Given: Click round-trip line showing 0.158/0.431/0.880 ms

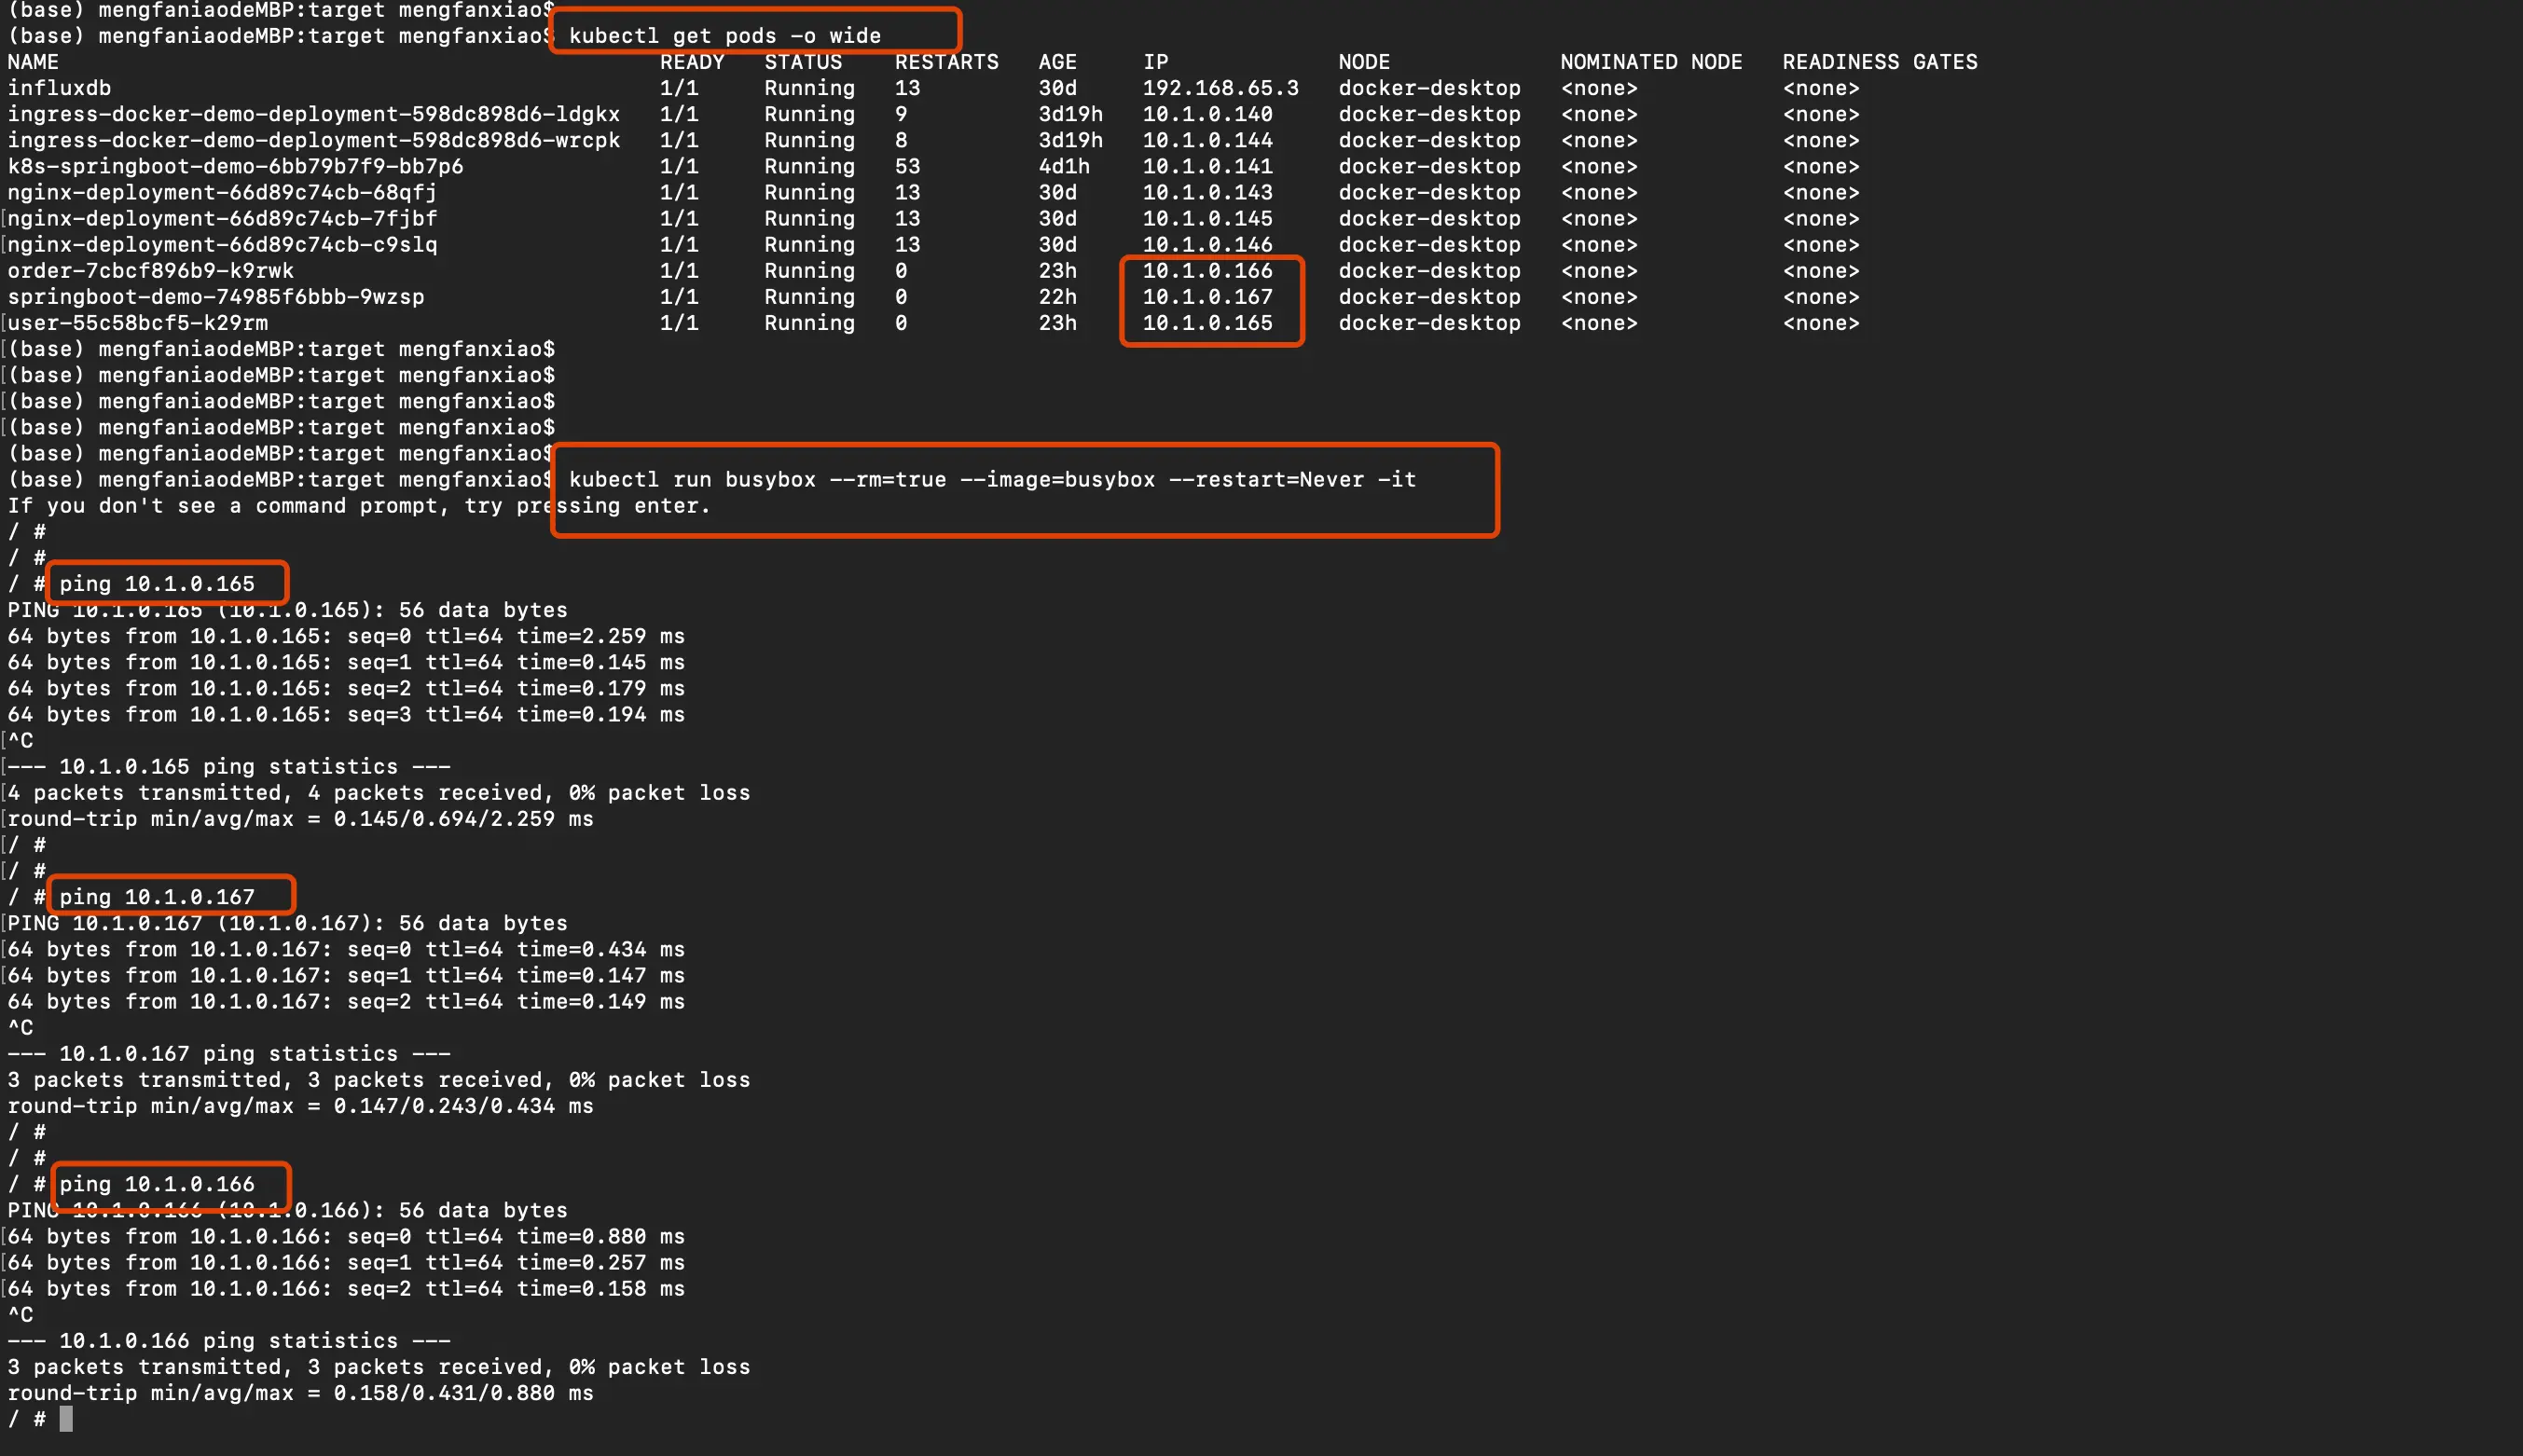Looking at the screenshot, I should point(300,1393).
